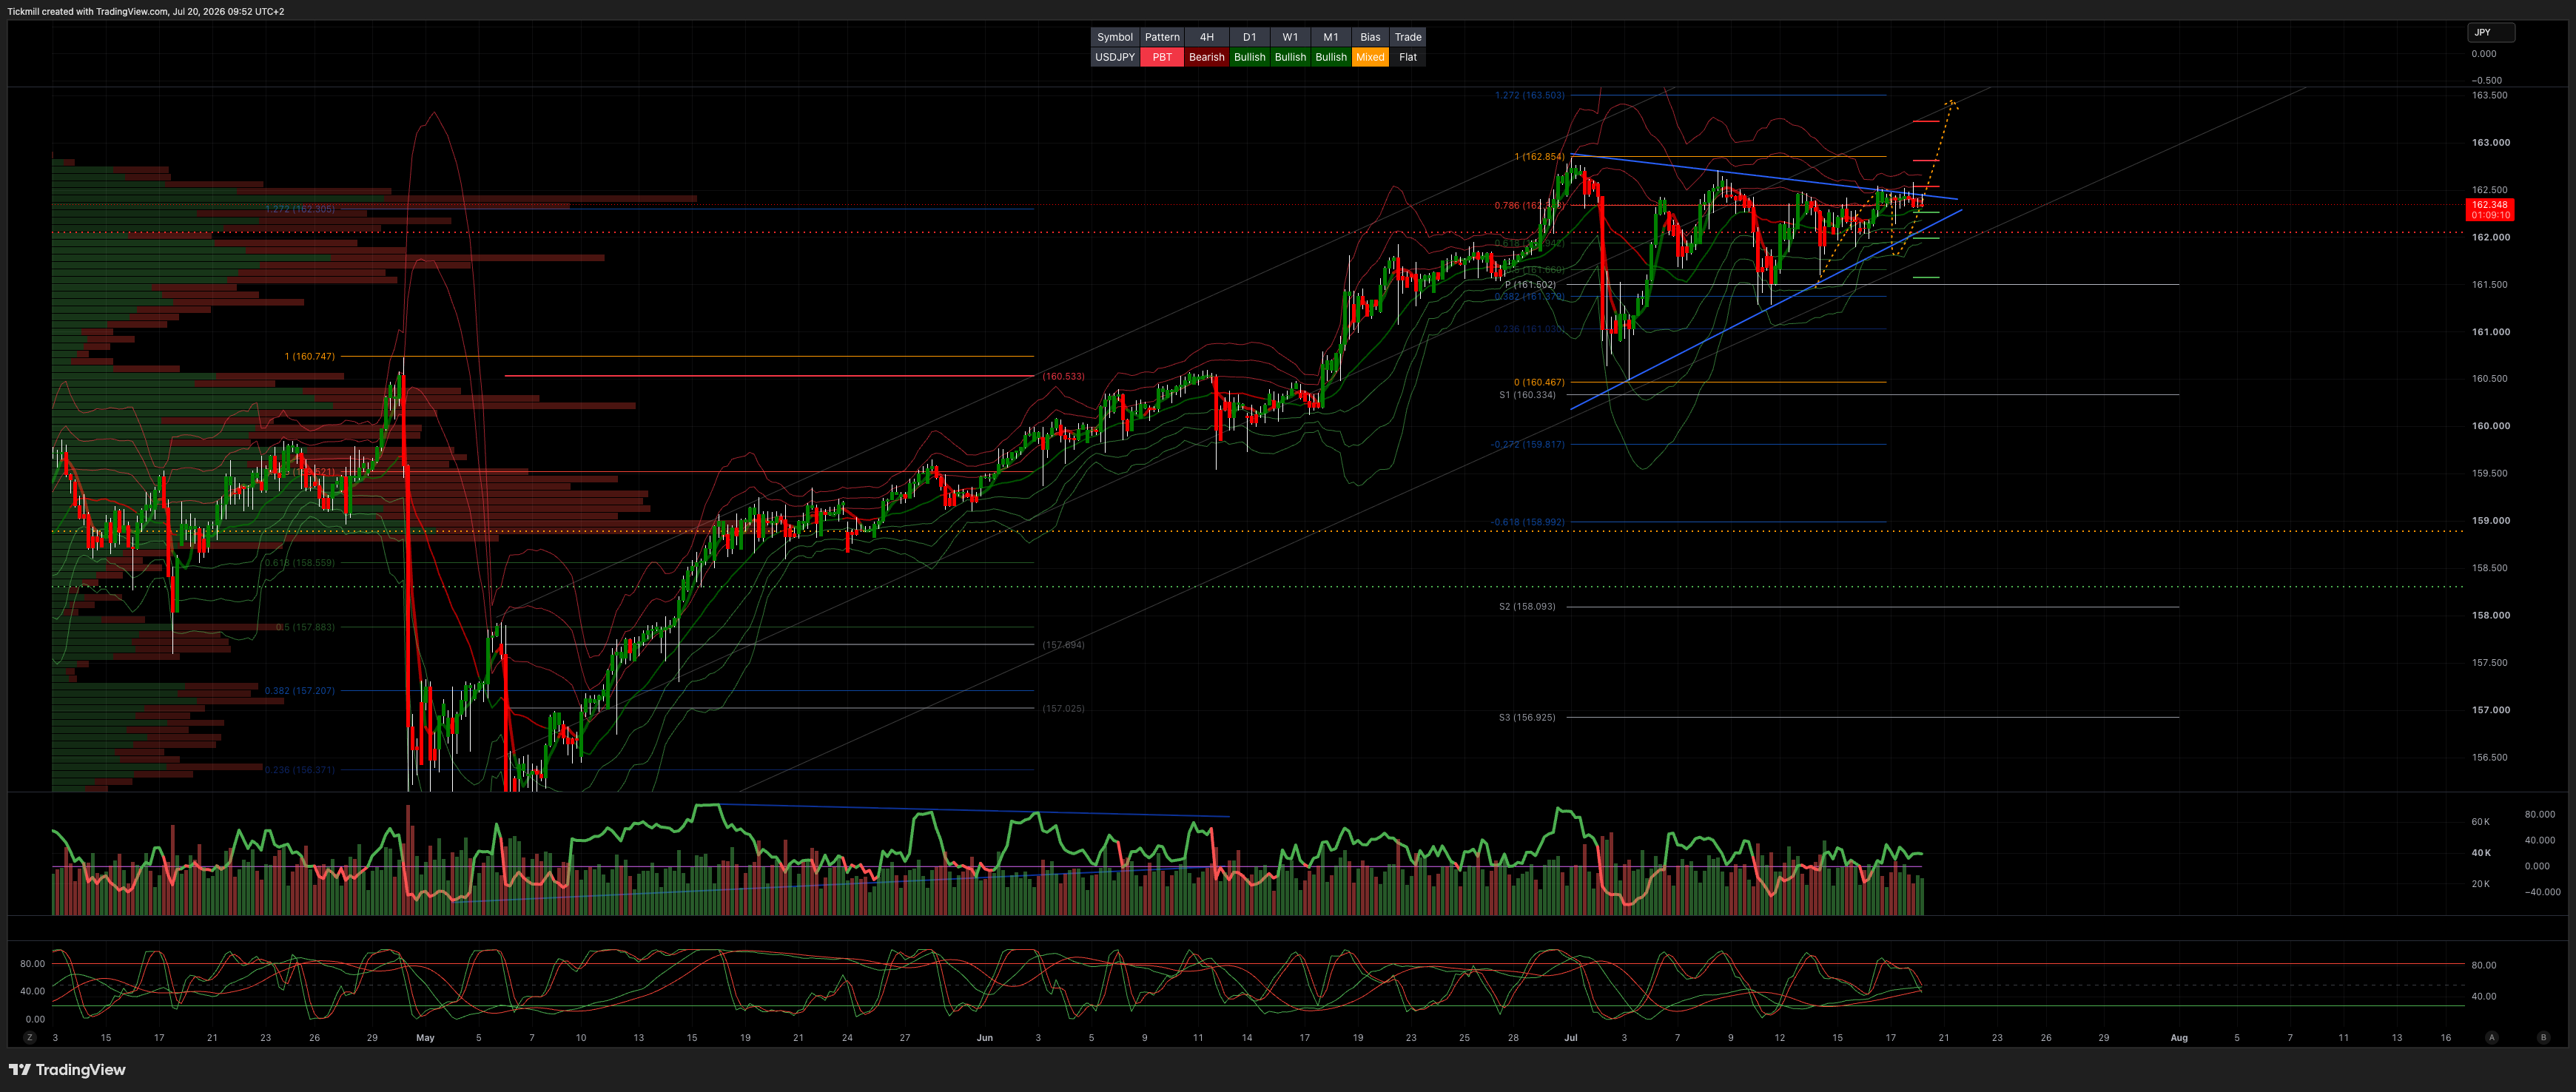Click the 20 K volume scale label
This screenshot has width=2576, height=1092.
click(2481, 884)
